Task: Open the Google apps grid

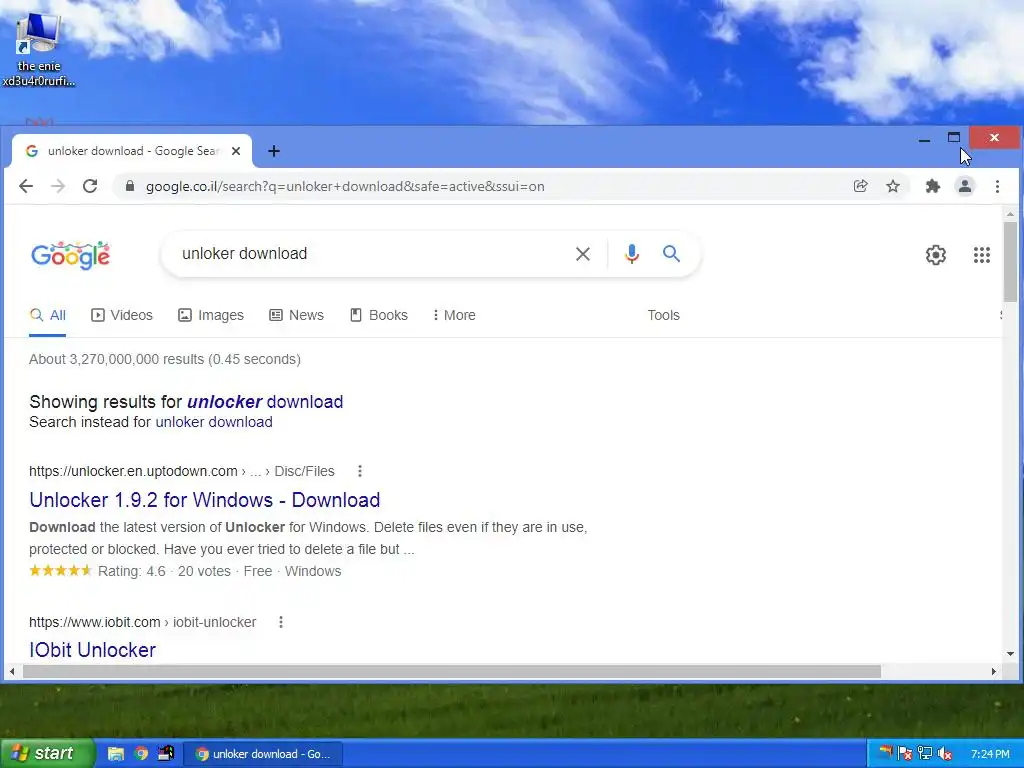Action: [x=982, y=255]
